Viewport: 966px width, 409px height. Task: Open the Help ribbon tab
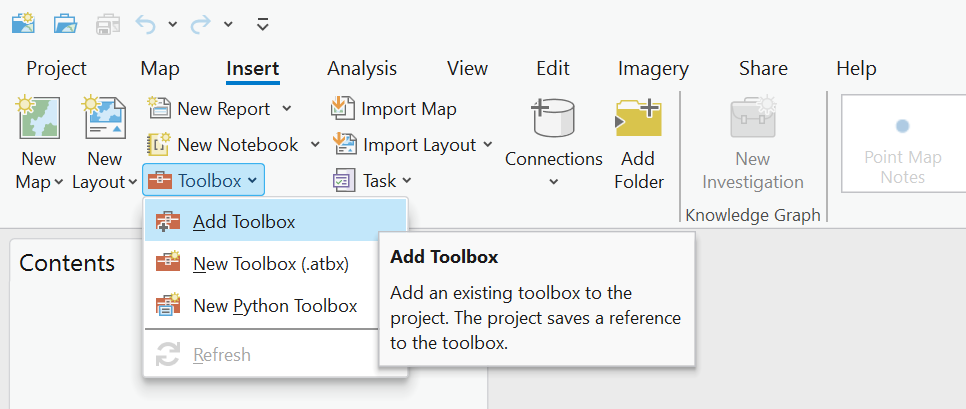coord(856,68)
